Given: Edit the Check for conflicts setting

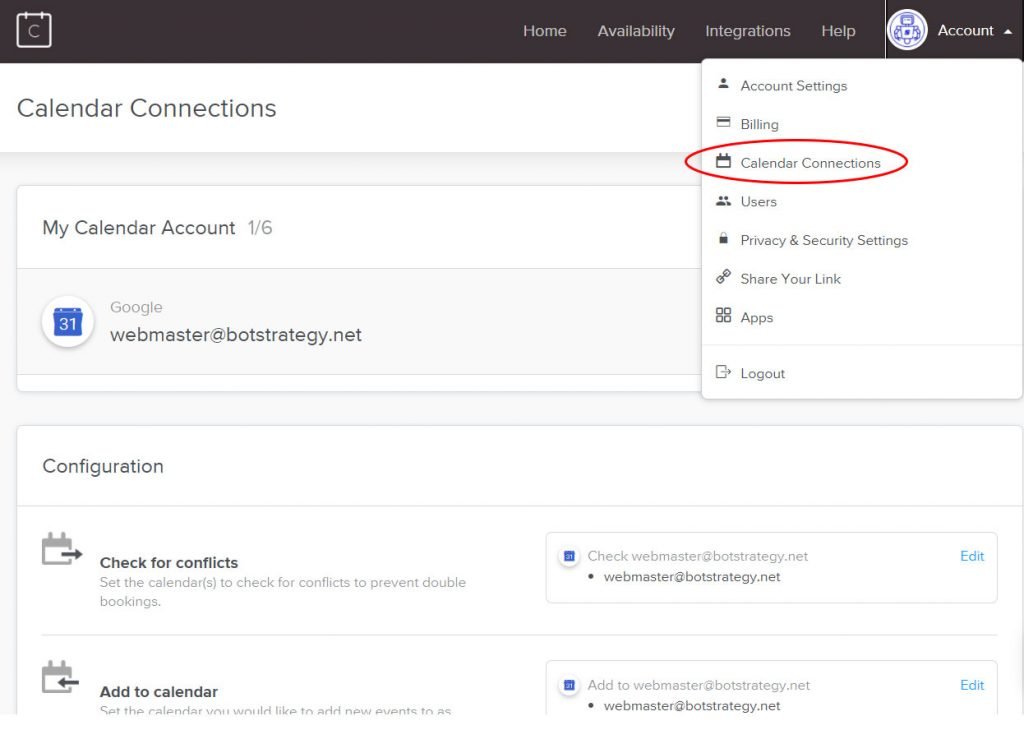Looking at the screenshot, I should click(x=971, y=556).
